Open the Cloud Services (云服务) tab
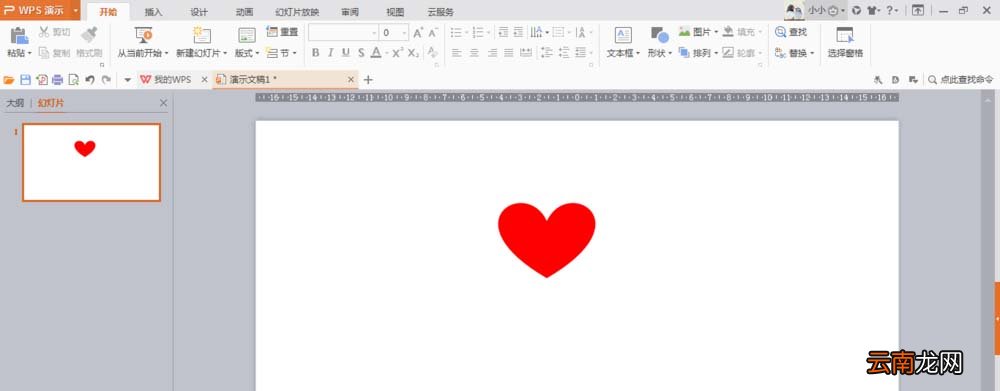The width and height of the screenshot is (1000, 391). click(x=441, y=12)
